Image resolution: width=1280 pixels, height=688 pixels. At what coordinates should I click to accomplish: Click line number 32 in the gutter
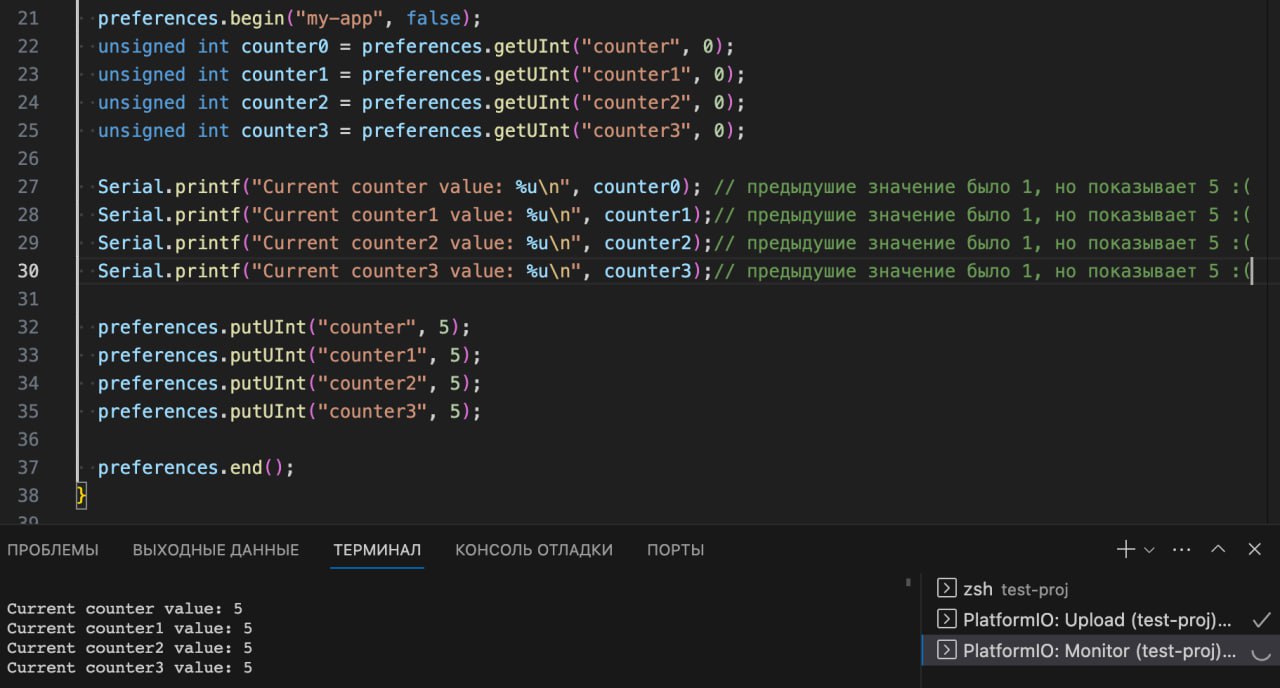point(28,327)
